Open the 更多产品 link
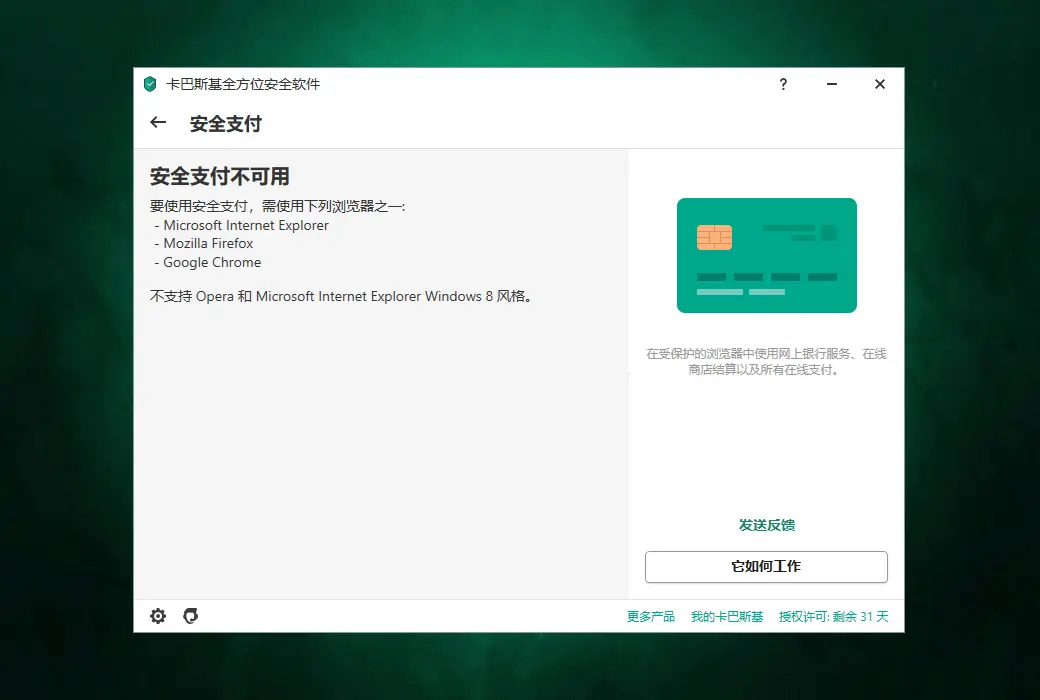1040x700 pixels. pyautogui.click(x=651, y=616)
